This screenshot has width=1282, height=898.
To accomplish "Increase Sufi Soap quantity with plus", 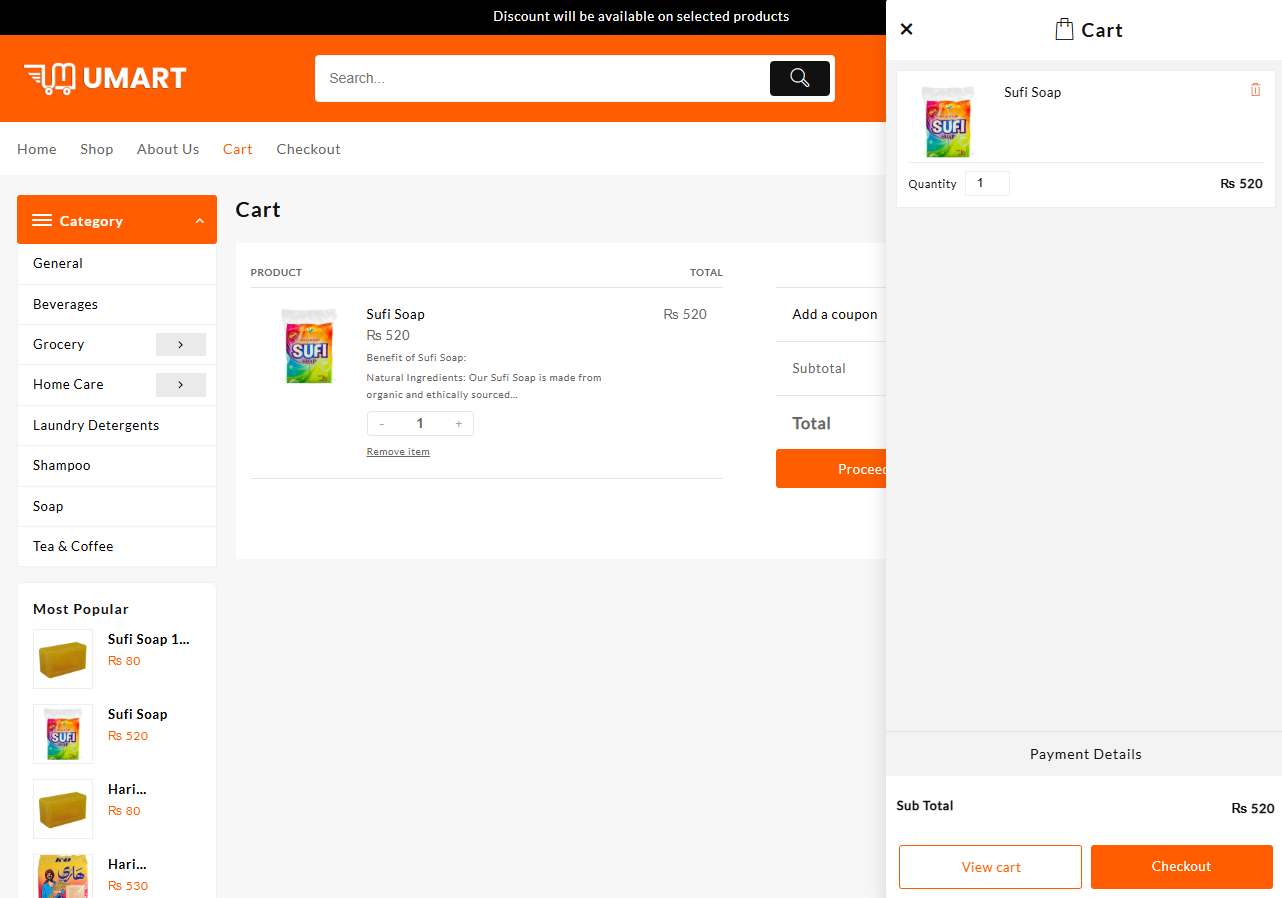I will 459,424.
